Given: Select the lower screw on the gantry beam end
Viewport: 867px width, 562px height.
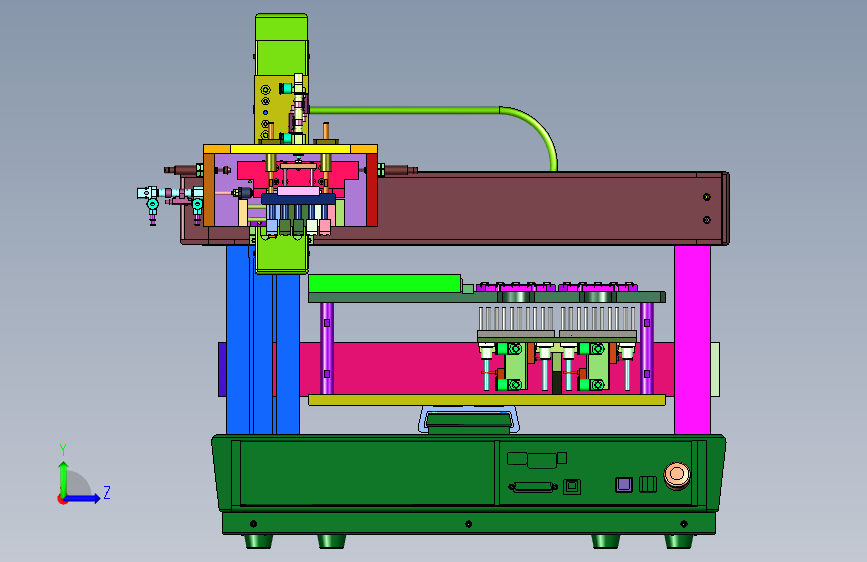Looking at the screenshot, I should pos(707,220).
